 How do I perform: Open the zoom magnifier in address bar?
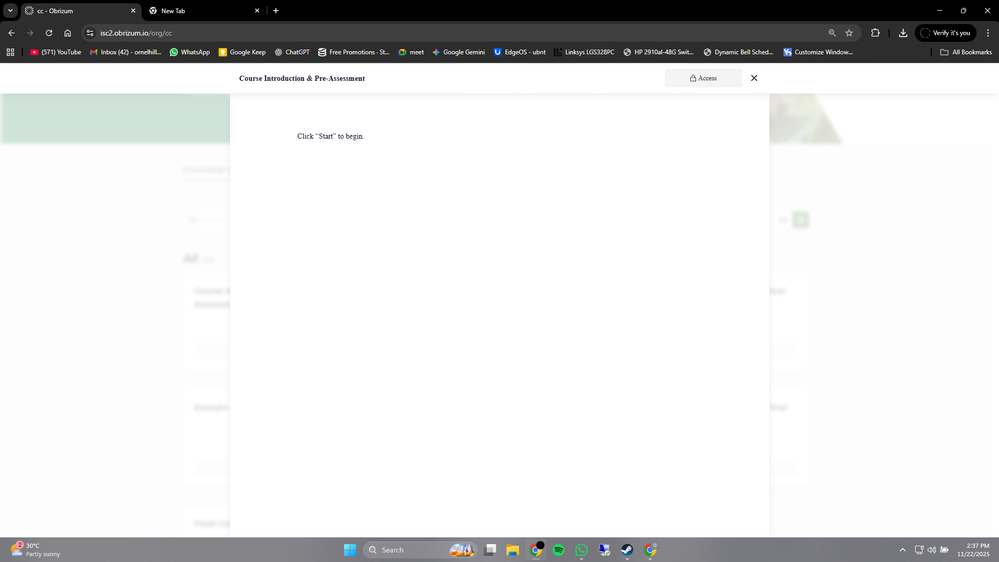point(831,32)
